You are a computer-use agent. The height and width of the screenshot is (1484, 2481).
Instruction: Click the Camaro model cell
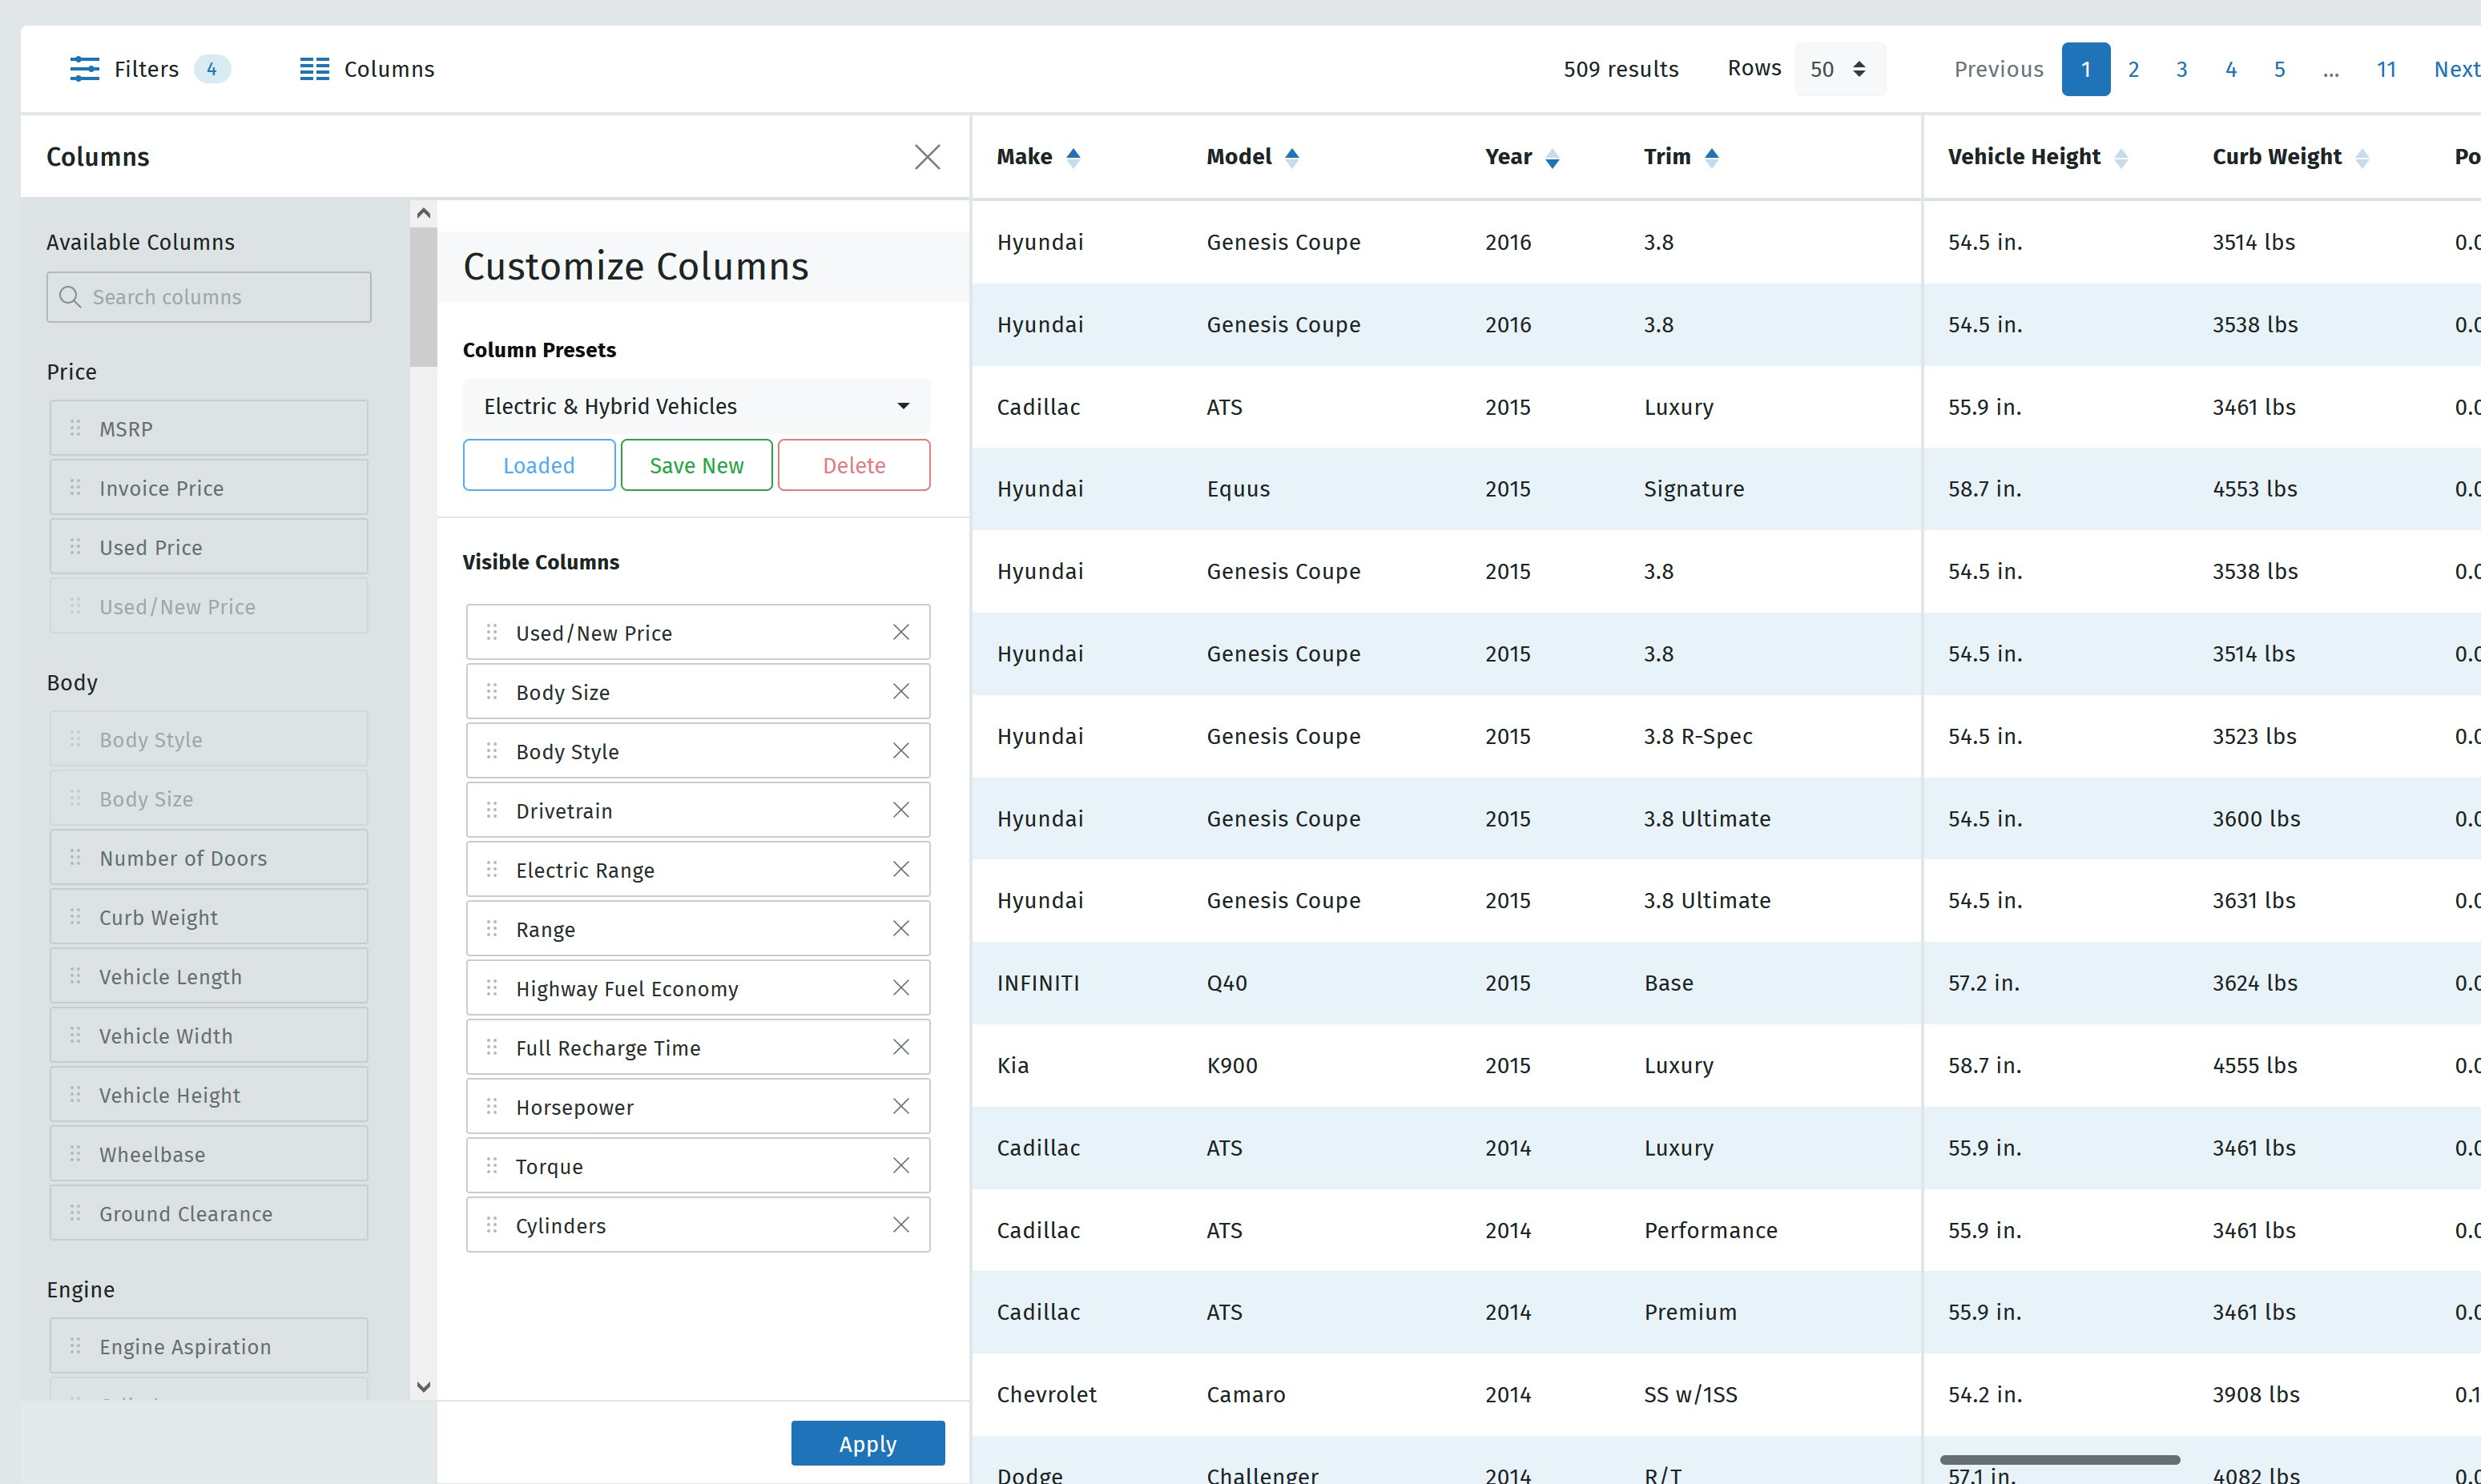pos(1246,1394)
